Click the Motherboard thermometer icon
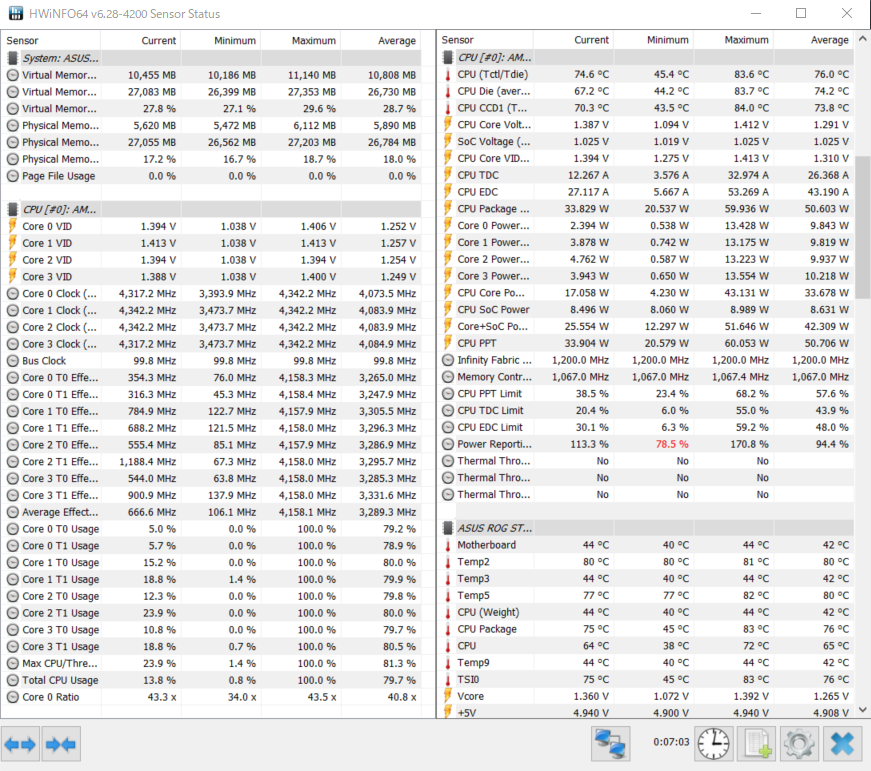This screenshot has height=771, width=871. (x=448, y=545)
